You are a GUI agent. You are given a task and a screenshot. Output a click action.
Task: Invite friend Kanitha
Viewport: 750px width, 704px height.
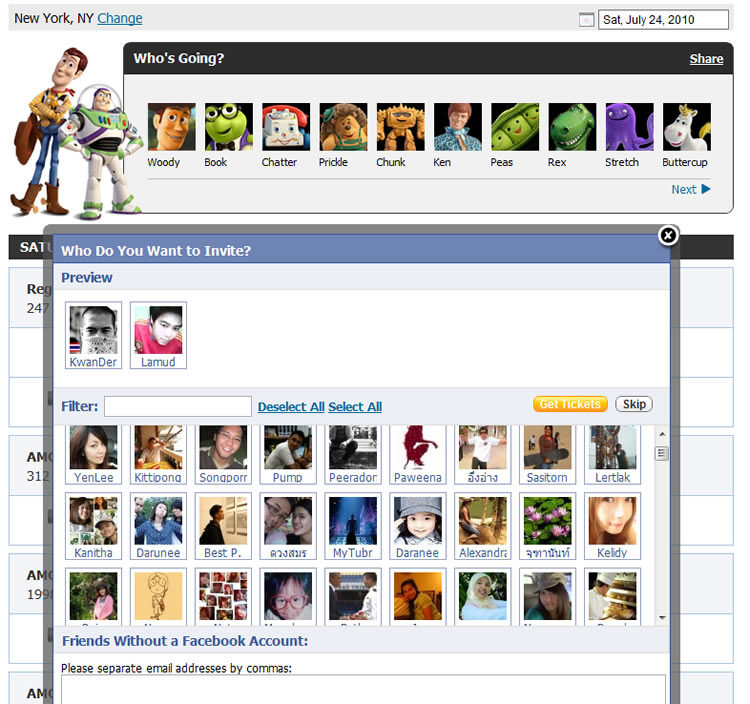(x=93, y=526)
